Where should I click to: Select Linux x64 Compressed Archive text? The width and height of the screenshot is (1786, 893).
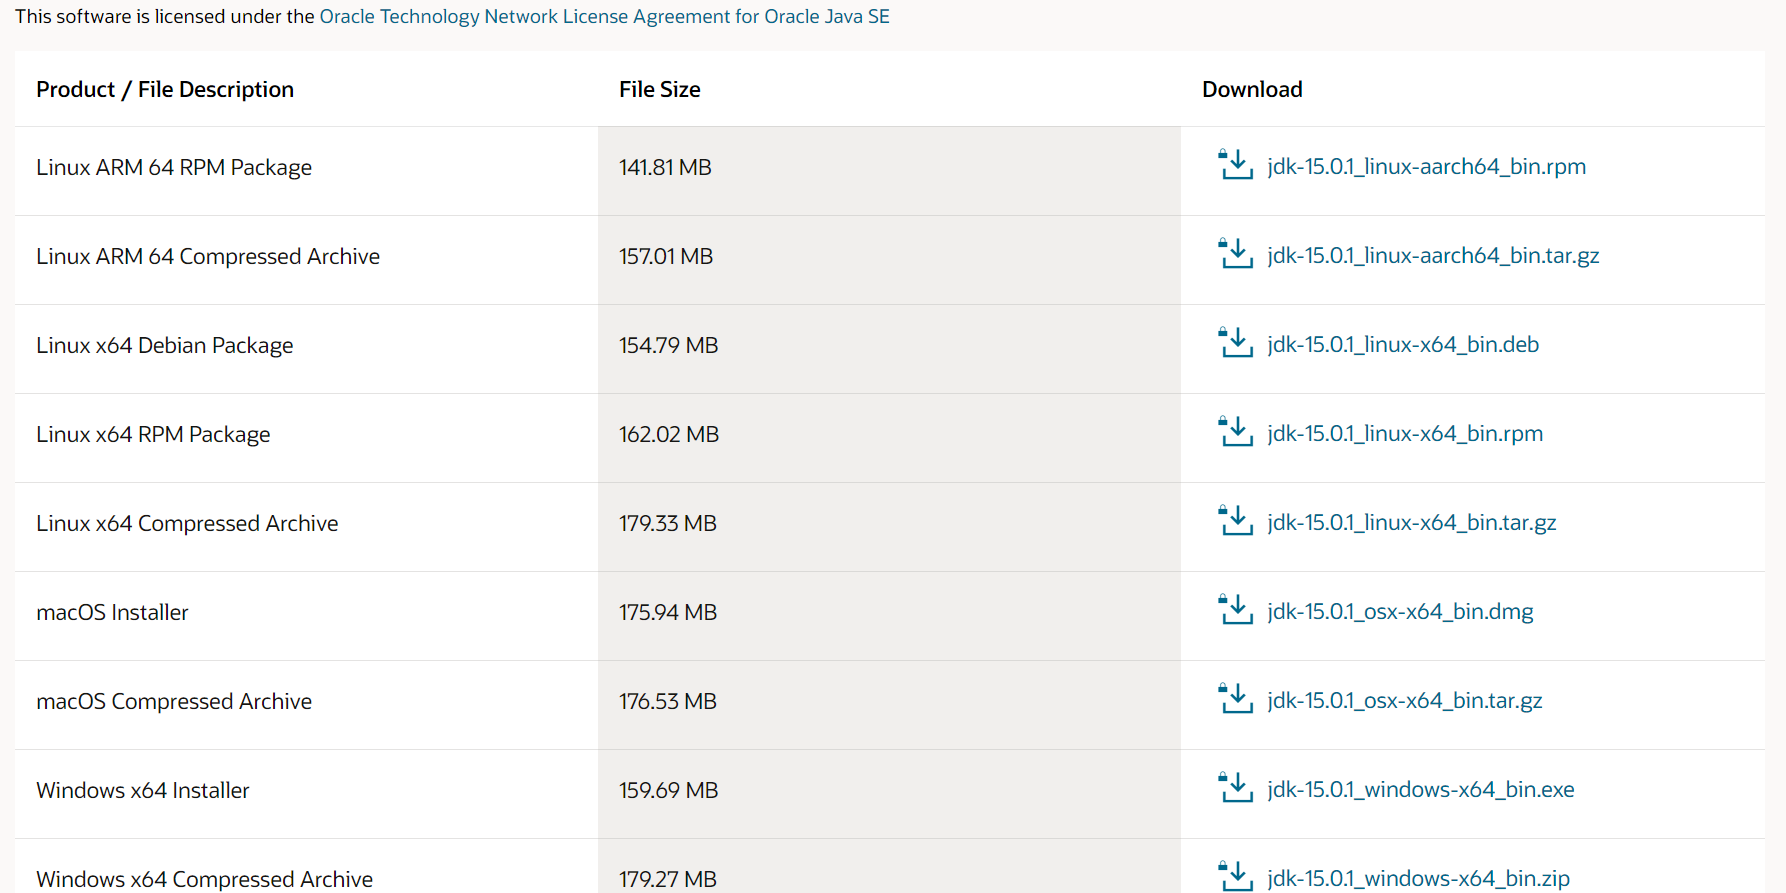[x=187, y=524]
